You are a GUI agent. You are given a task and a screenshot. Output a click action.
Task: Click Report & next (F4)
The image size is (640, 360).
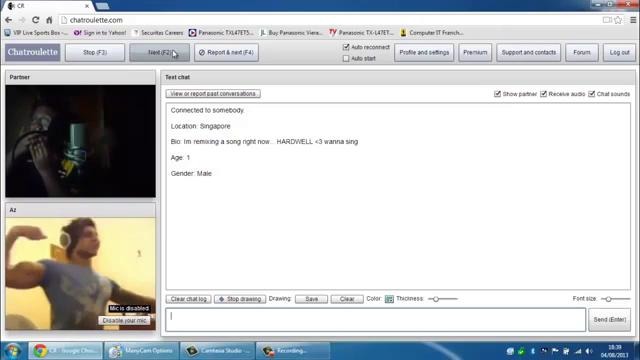point(227,53)
